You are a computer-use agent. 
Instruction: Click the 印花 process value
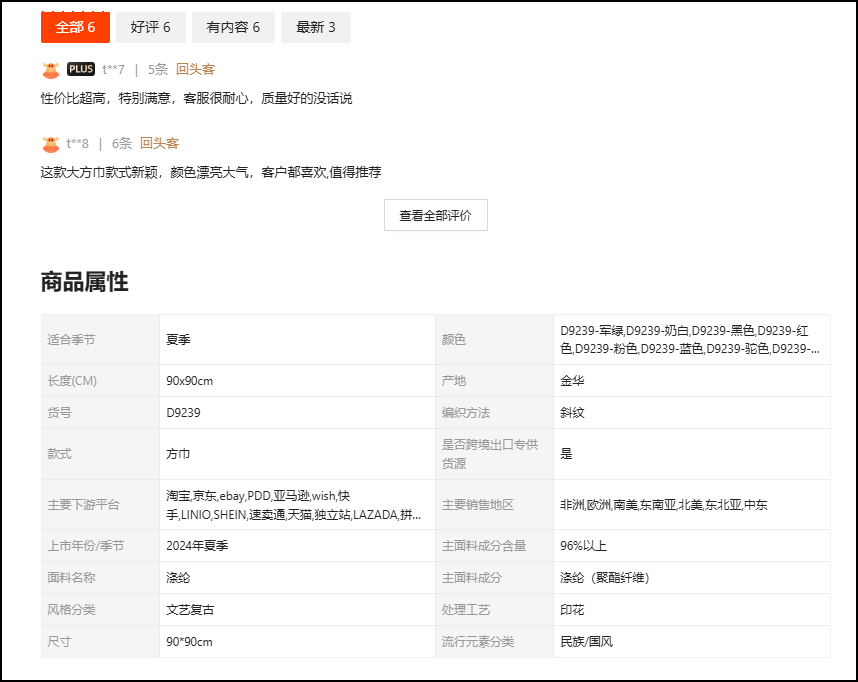click(x=572, y=609)
